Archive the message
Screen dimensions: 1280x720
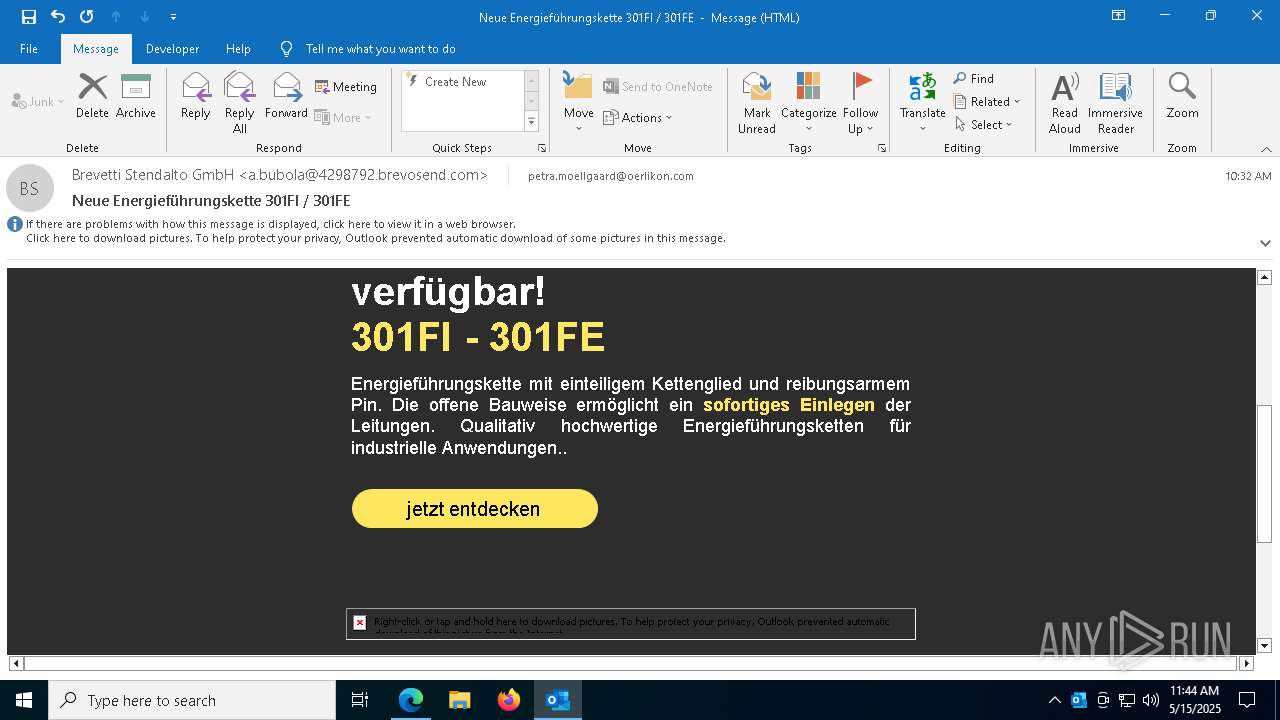tap(136, 96)
